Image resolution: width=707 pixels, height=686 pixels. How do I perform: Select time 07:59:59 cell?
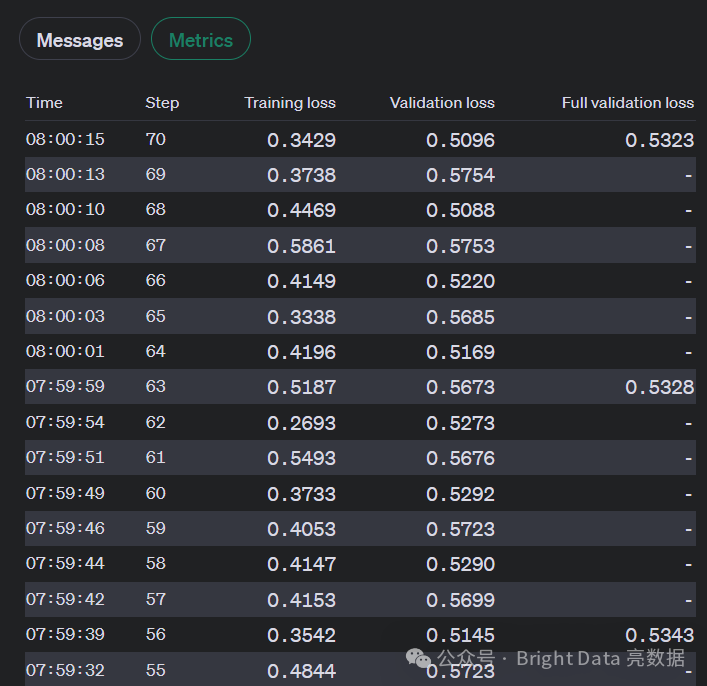pyautogui.click(x=65, y=387)
